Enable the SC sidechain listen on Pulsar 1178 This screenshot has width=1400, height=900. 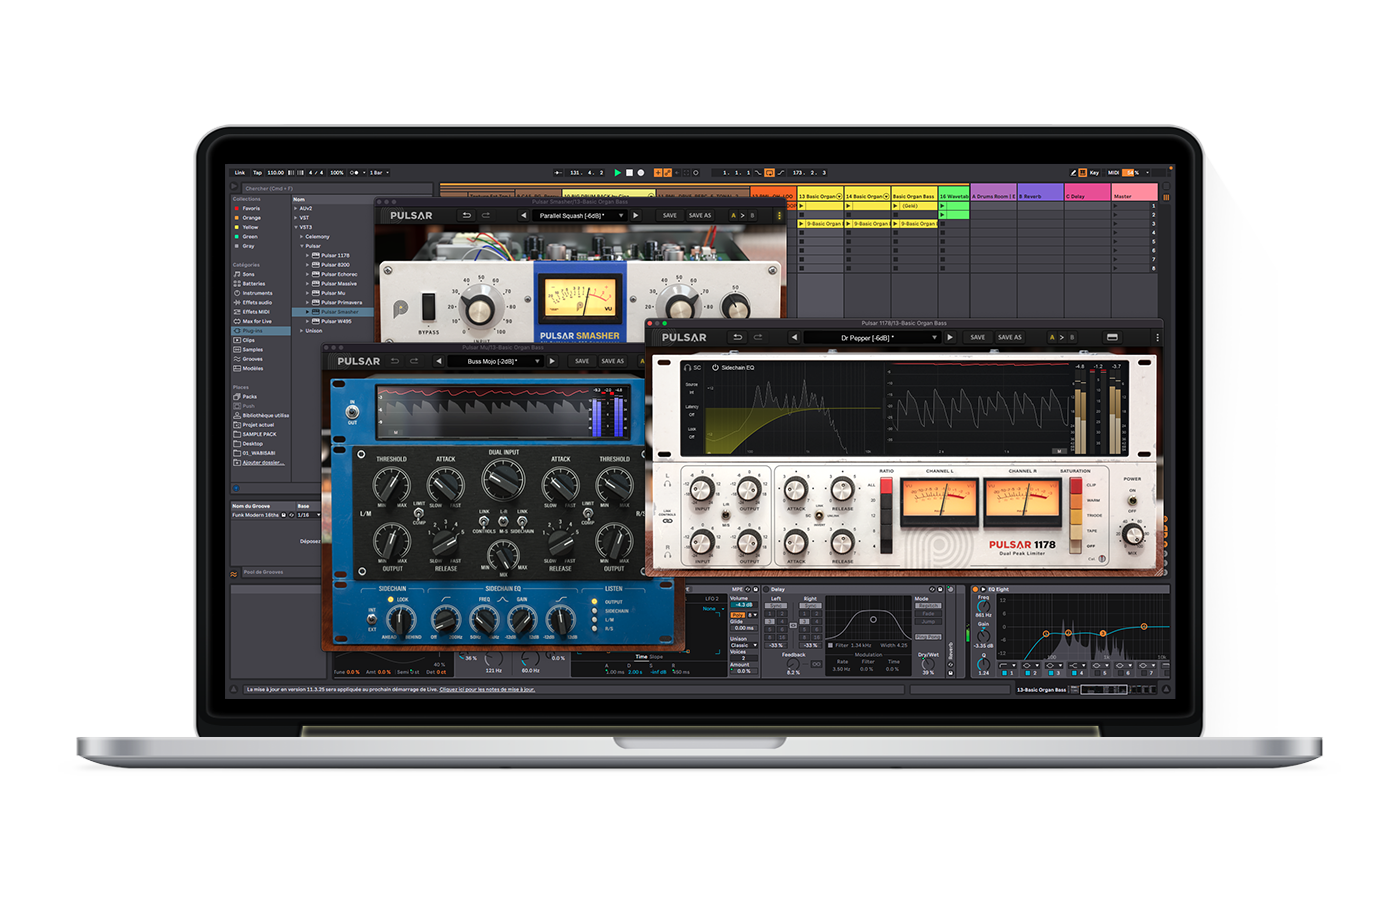pos(693,368)
